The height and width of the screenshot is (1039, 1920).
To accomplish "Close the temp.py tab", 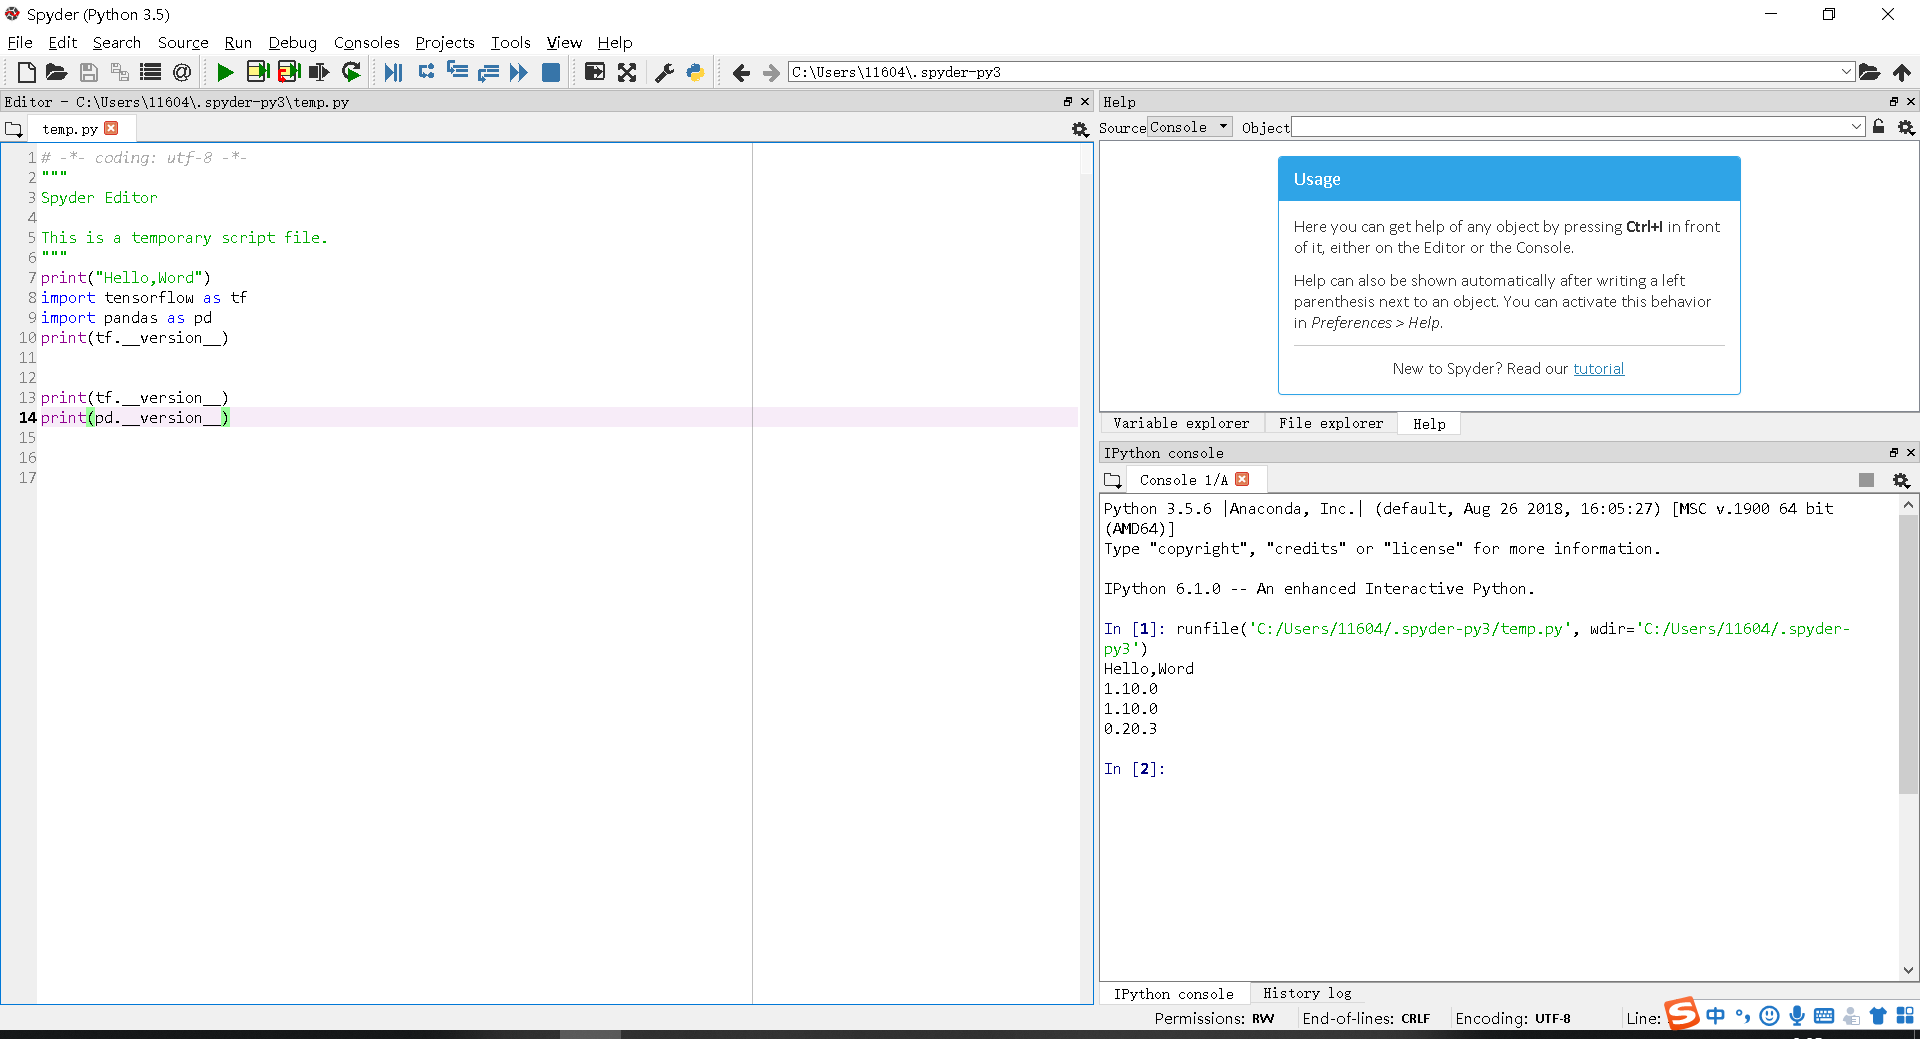I will (x=111, y=128).
